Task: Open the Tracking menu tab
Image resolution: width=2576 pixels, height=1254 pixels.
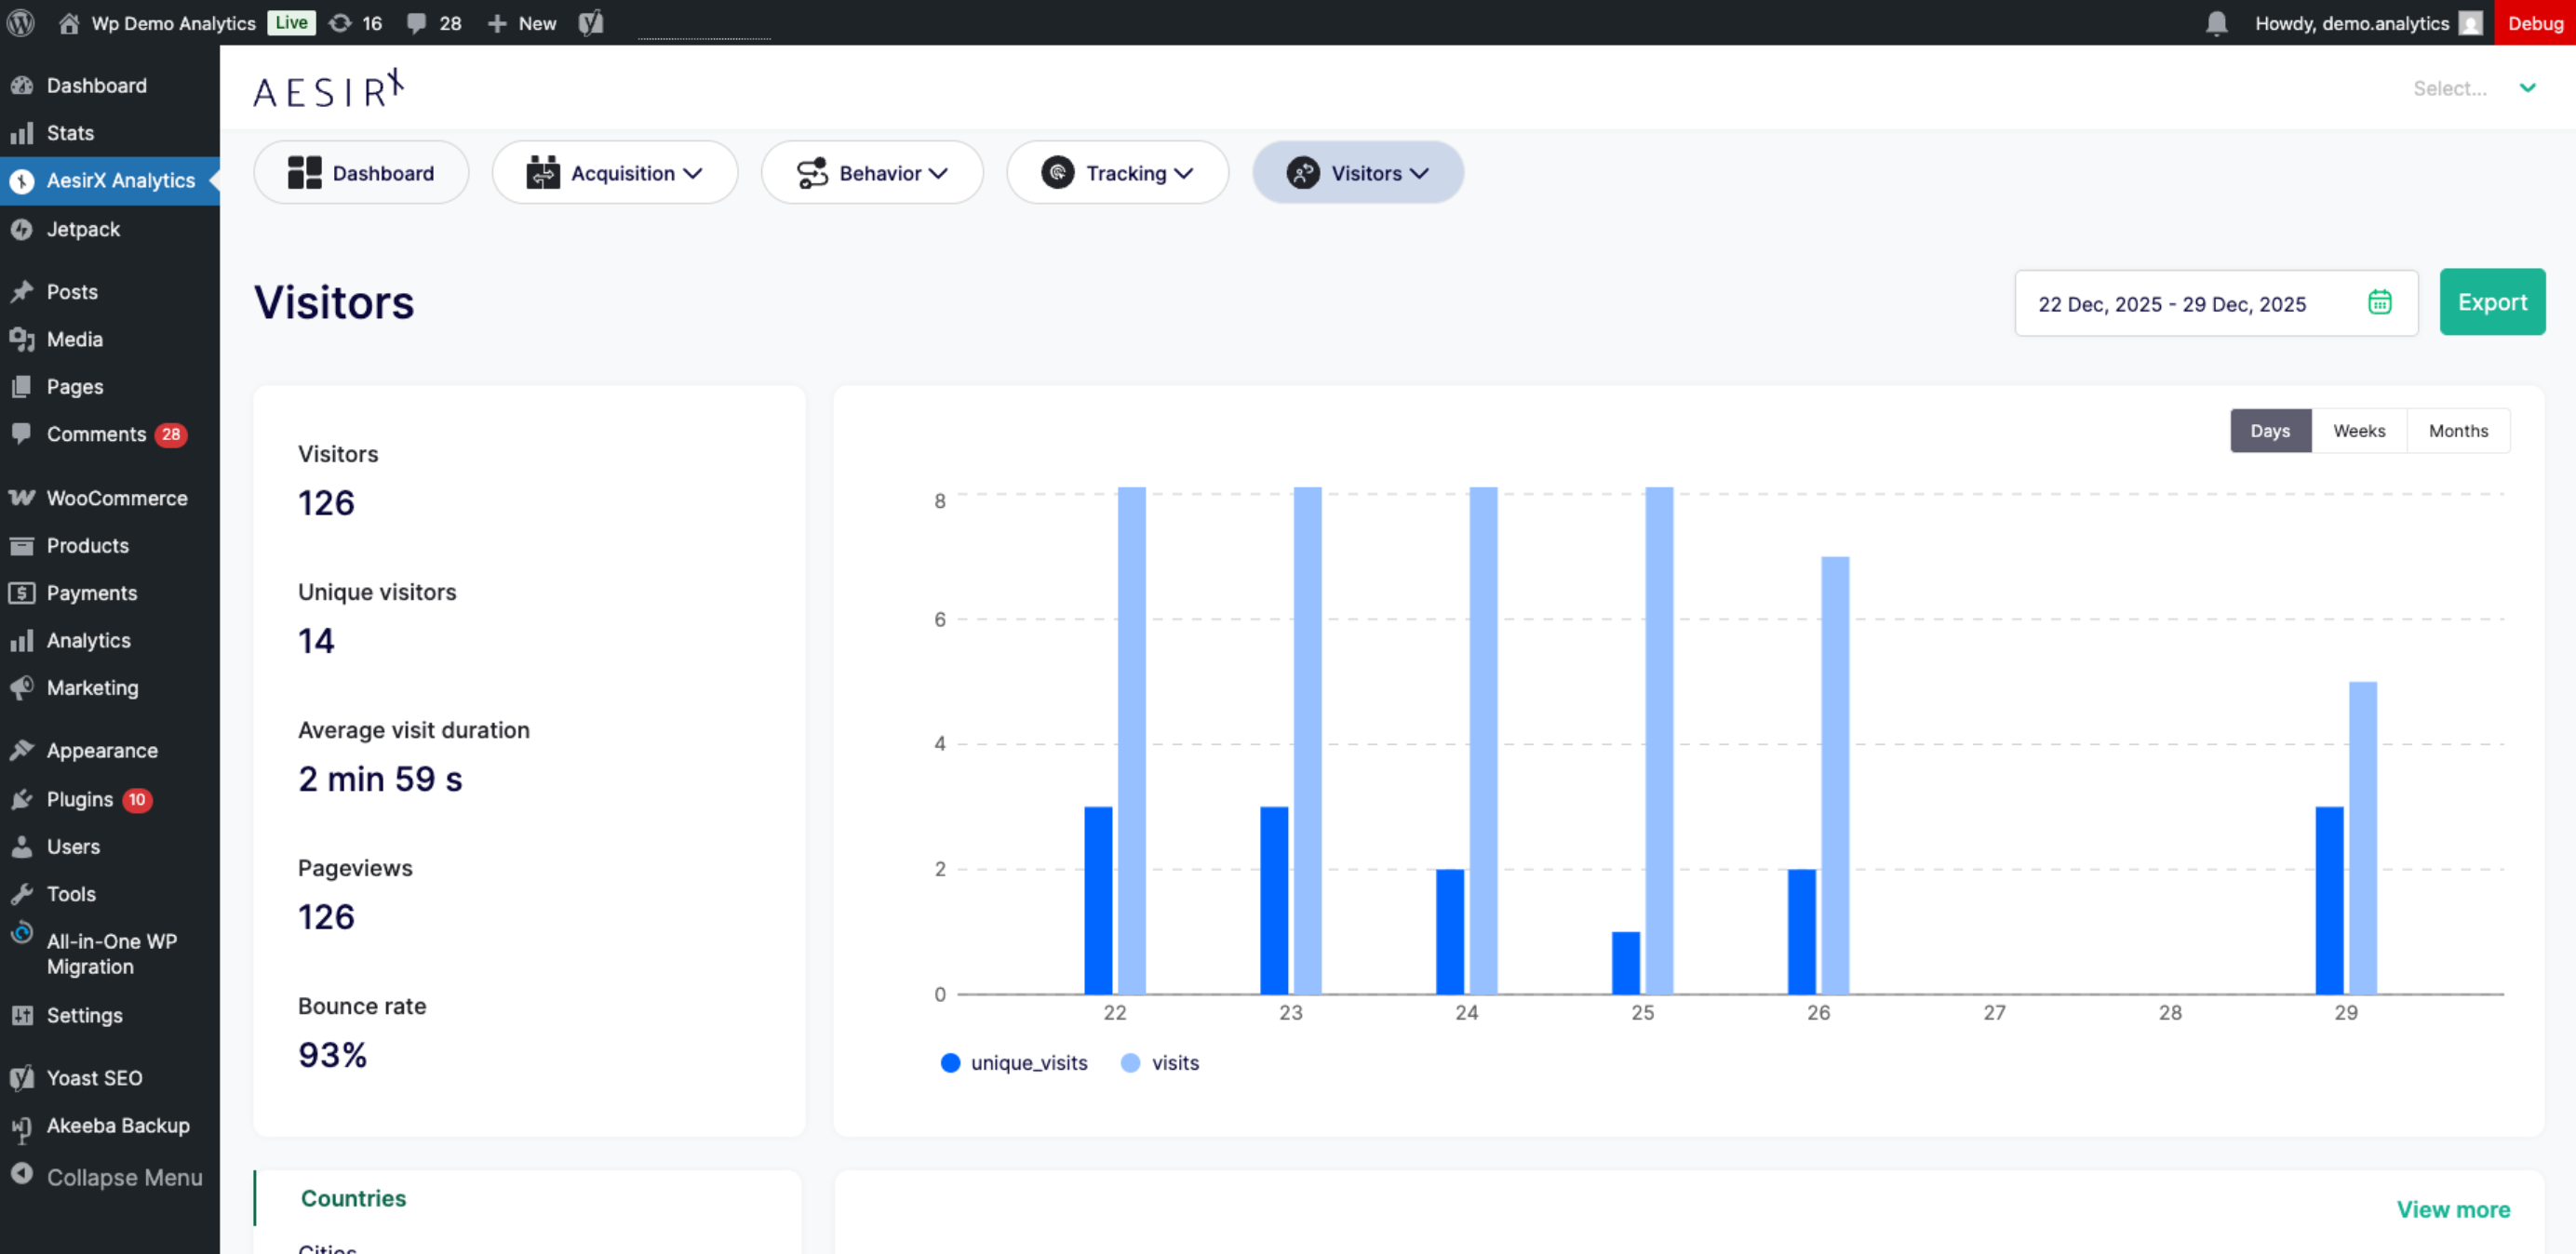Action: 1117,173
